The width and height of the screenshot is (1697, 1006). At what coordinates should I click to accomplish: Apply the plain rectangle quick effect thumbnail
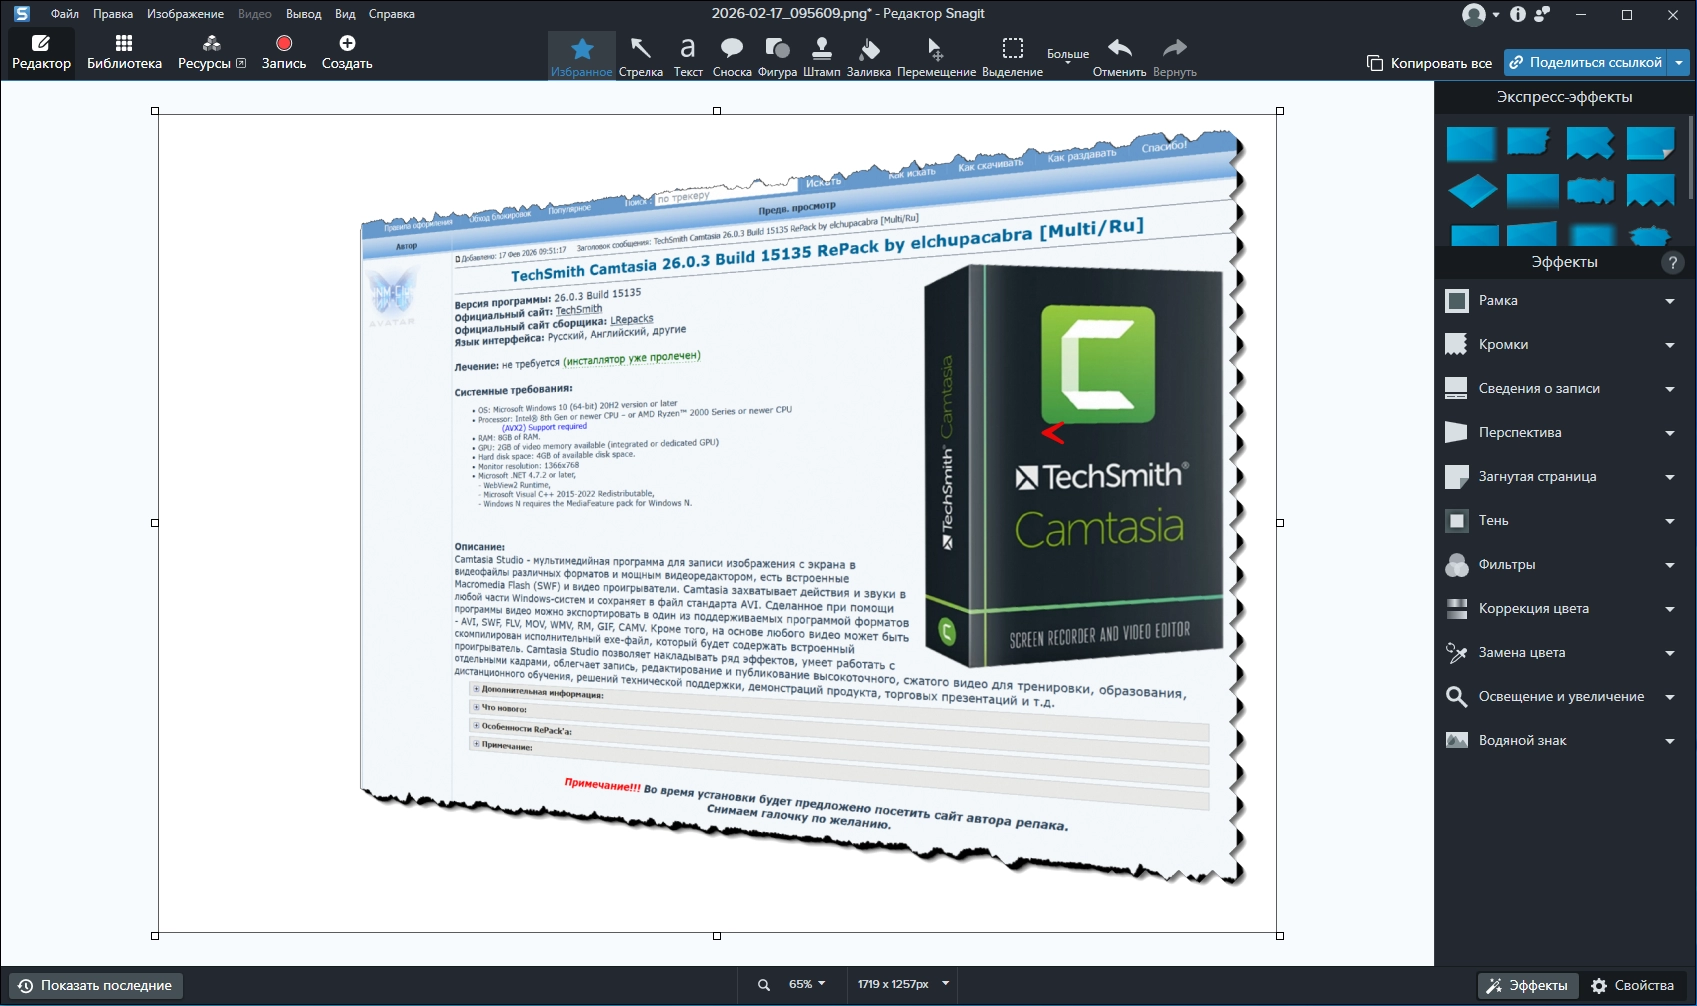[x=1471, y=144]
